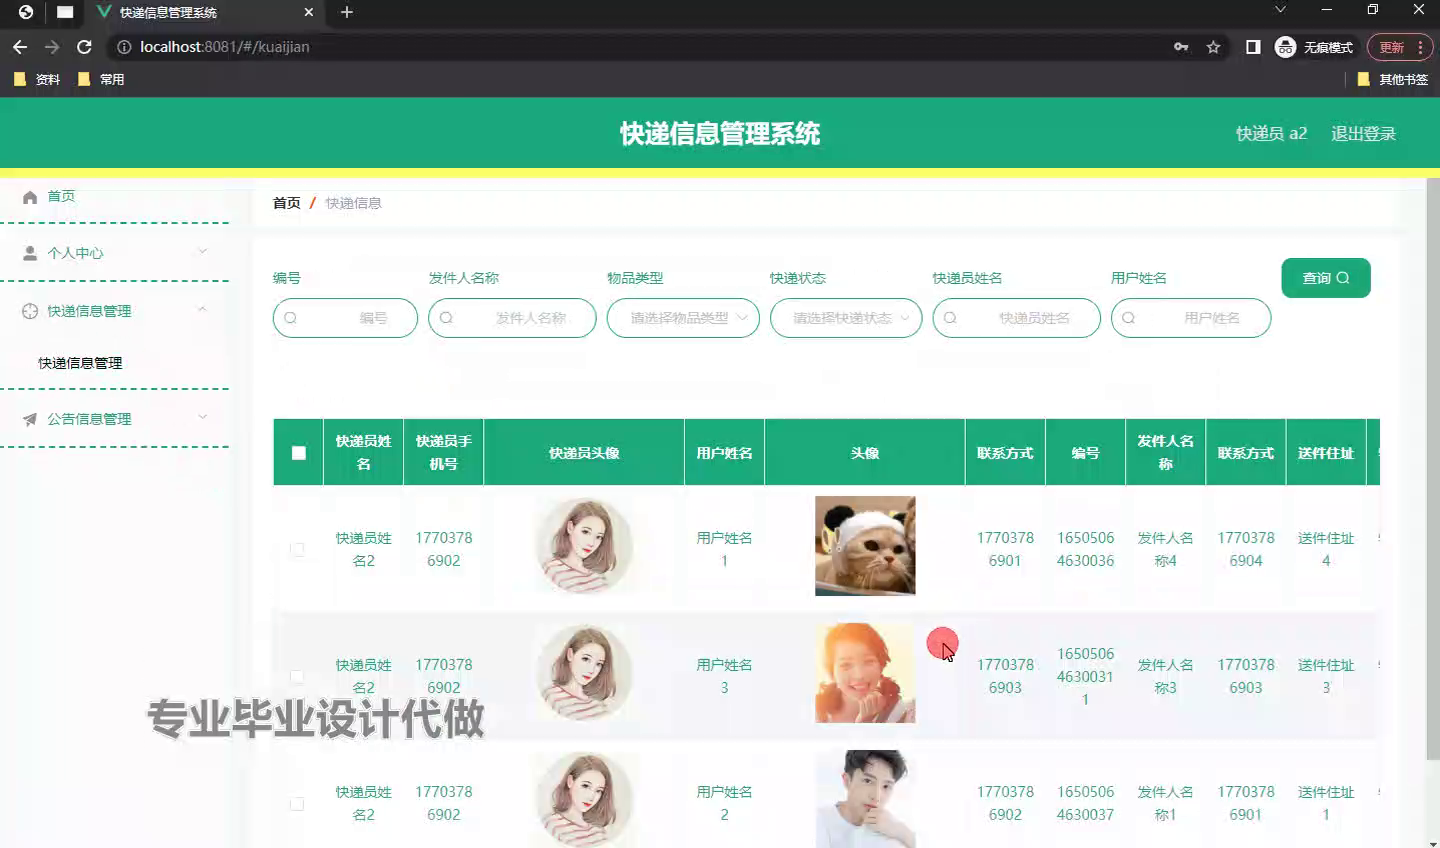The height and width of the screenshot is (848, 1440).
Task: Open the 常用 bookmark folder
Action: 101,79
